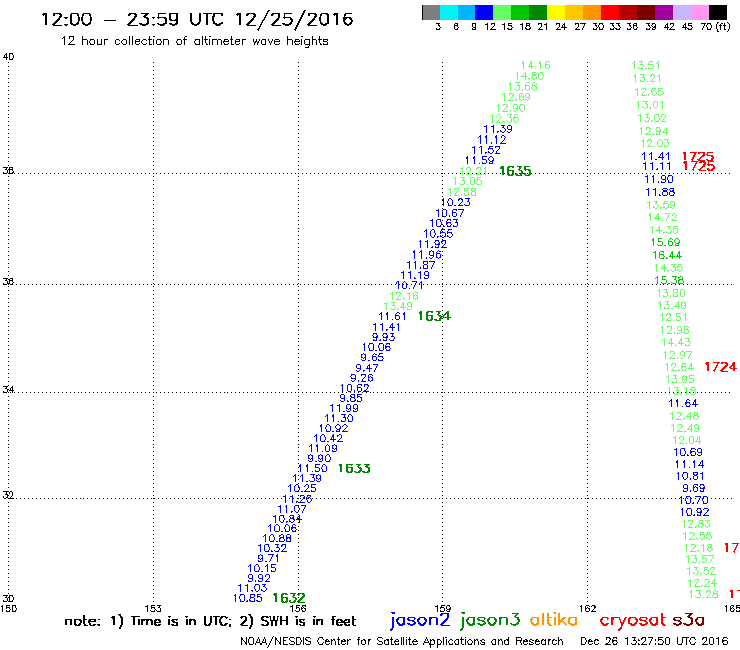The image size is (740, 650).
Task: Click the orange 'altika' satellite label
Action: pyautogui.click(x=554, y=619)
